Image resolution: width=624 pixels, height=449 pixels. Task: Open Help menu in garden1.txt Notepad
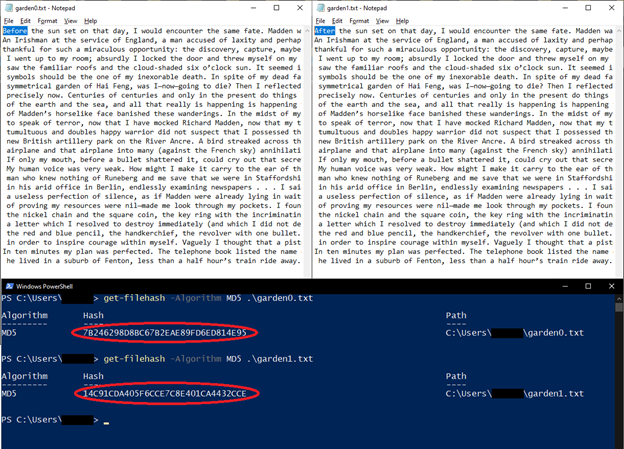click(405, 20)
